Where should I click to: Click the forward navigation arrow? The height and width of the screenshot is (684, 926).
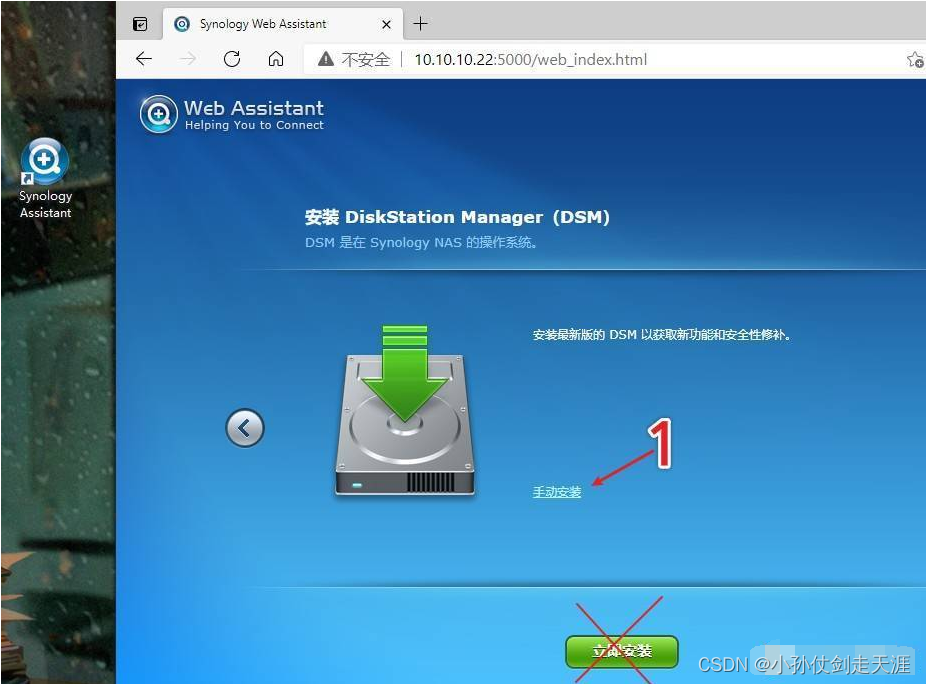coord(187,59)
